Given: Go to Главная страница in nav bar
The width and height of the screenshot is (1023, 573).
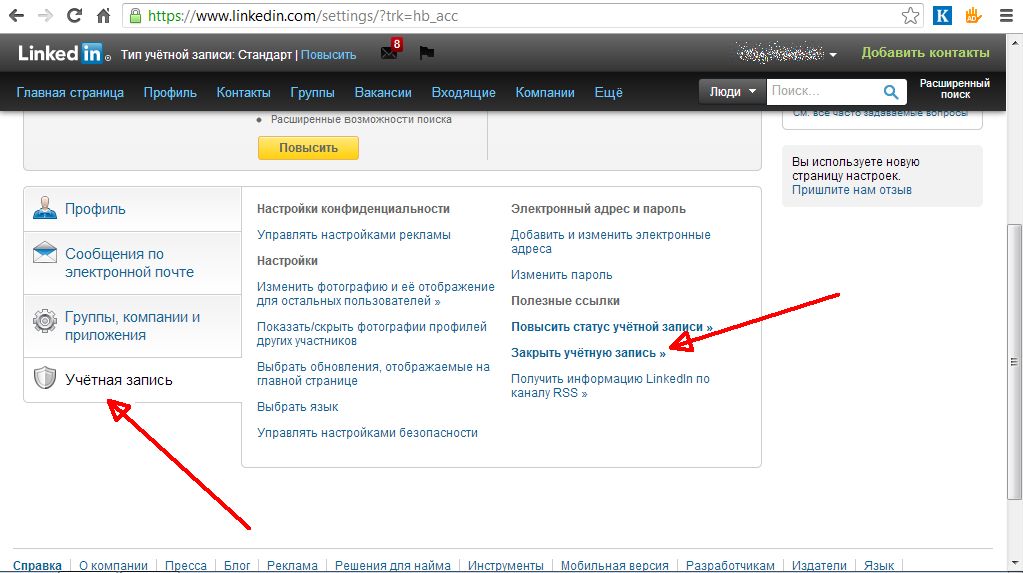Looking at the screenshot, I should coord(70,93).
